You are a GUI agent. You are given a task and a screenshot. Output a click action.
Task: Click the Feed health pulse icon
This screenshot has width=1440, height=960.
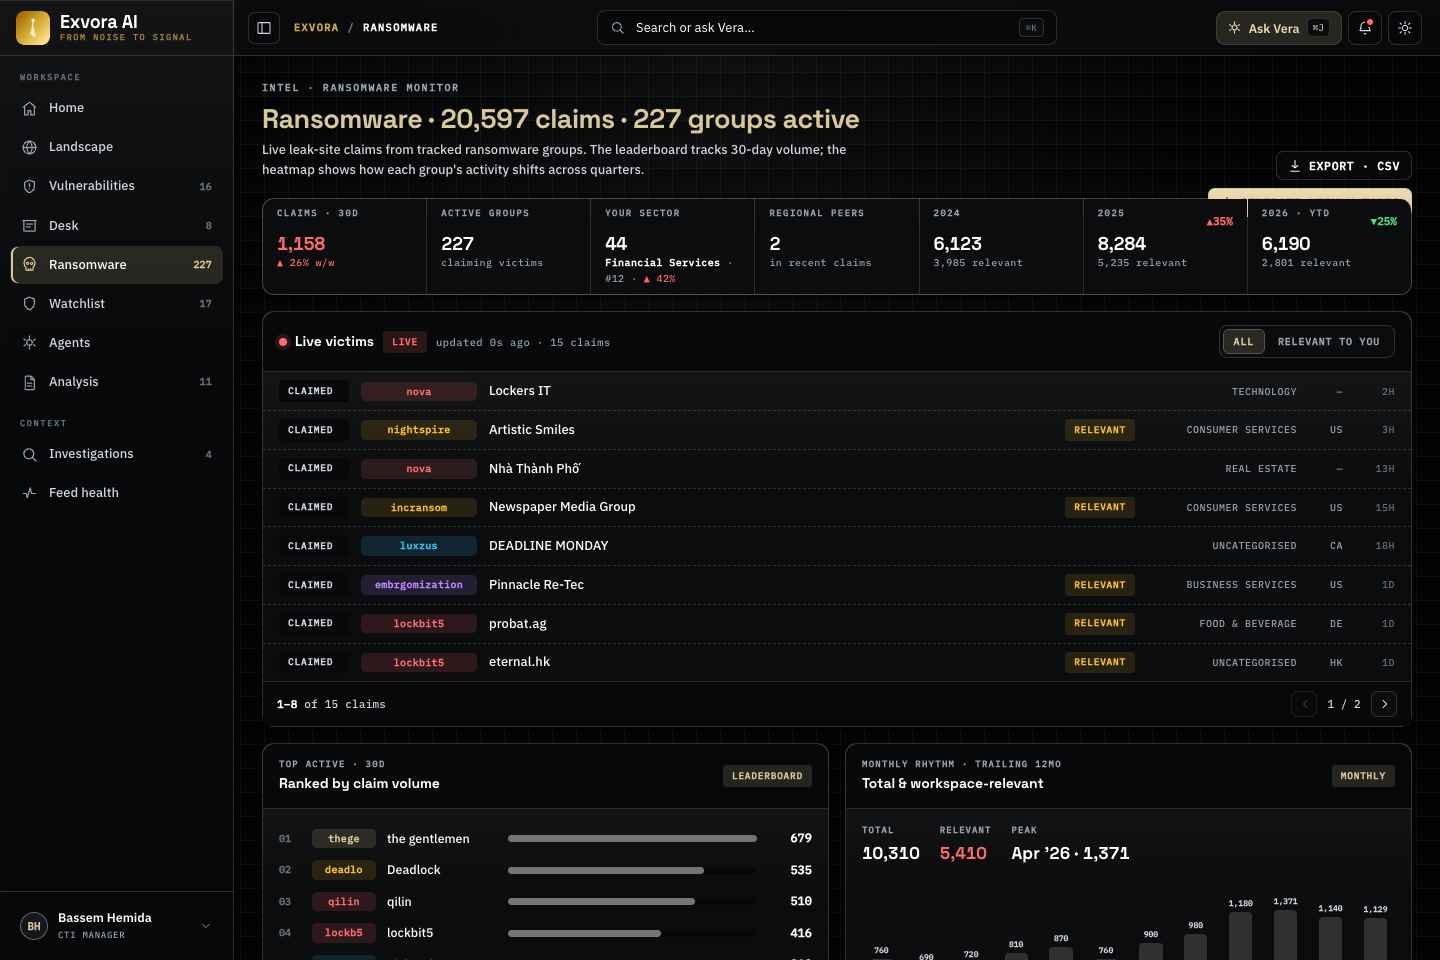pos(30,493)
